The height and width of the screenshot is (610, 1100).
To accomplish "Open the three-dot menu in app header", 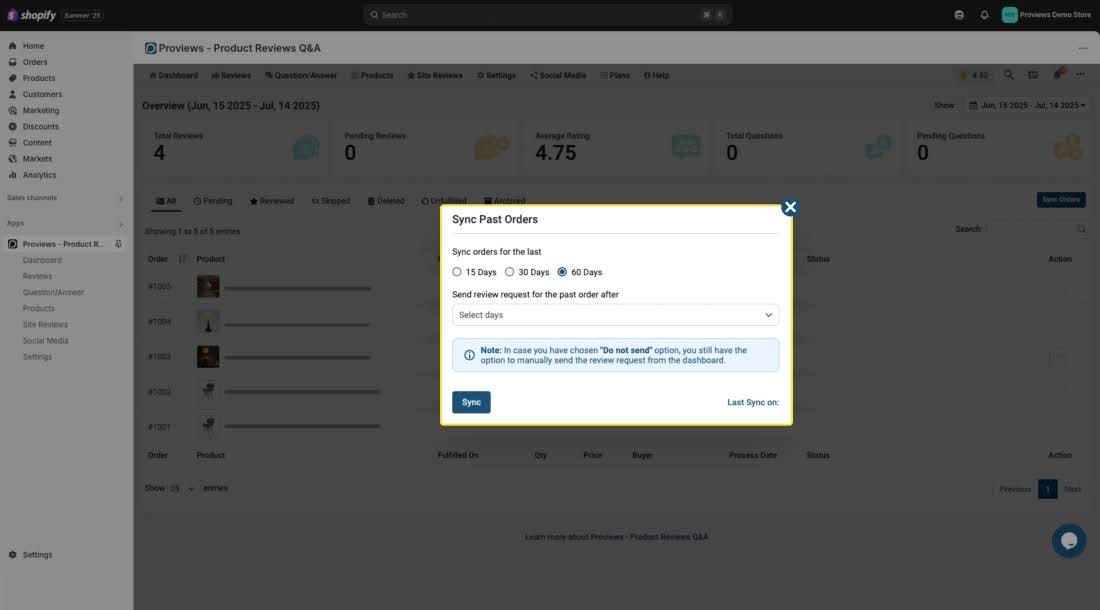I will click(x=1082, y=48).
